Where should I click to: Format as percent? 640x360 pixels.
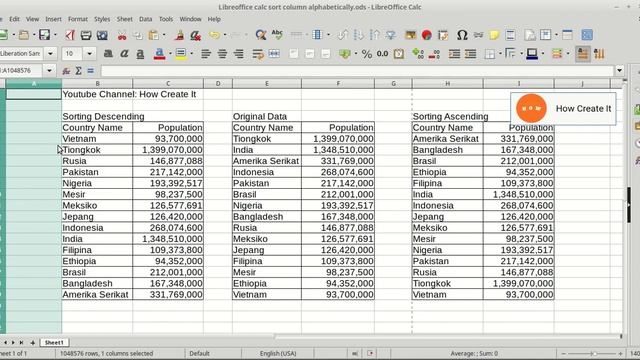tap(367, 54)
